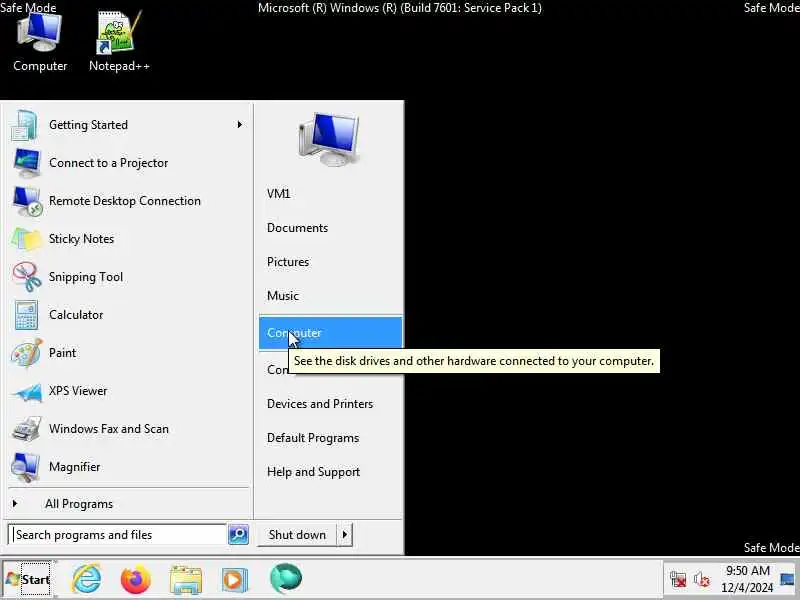Click the network tray icon

(x=678, y=580)
